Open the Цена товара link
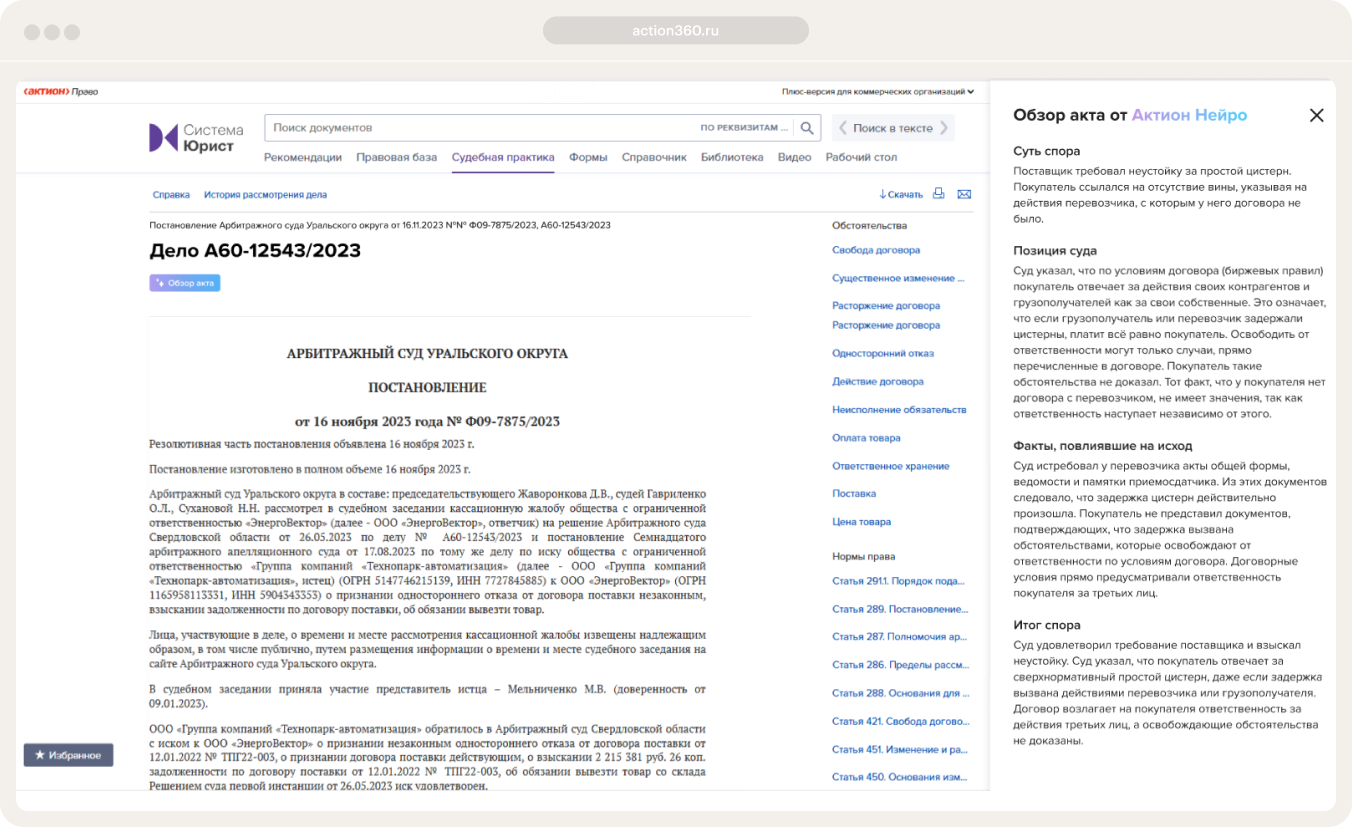The height and width of the screenshot is (827, 1352). (x=861, y=521)
